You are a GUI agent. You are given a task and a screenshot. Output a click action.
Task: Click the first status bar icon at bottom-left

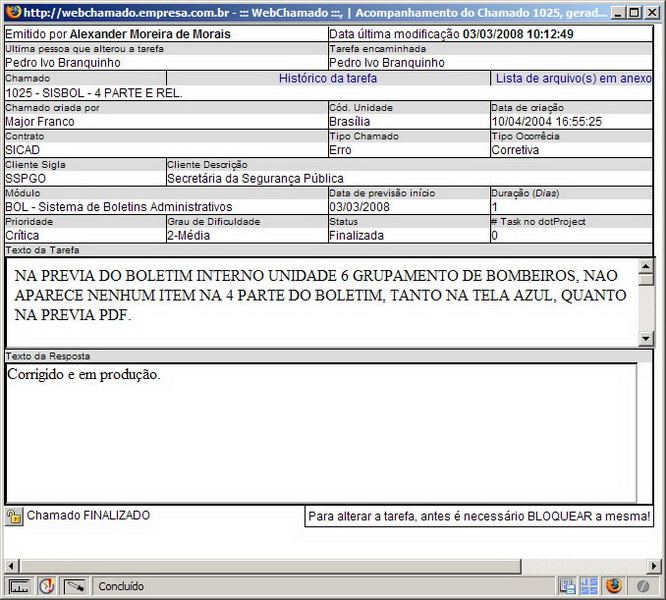(x=19, y=586)
